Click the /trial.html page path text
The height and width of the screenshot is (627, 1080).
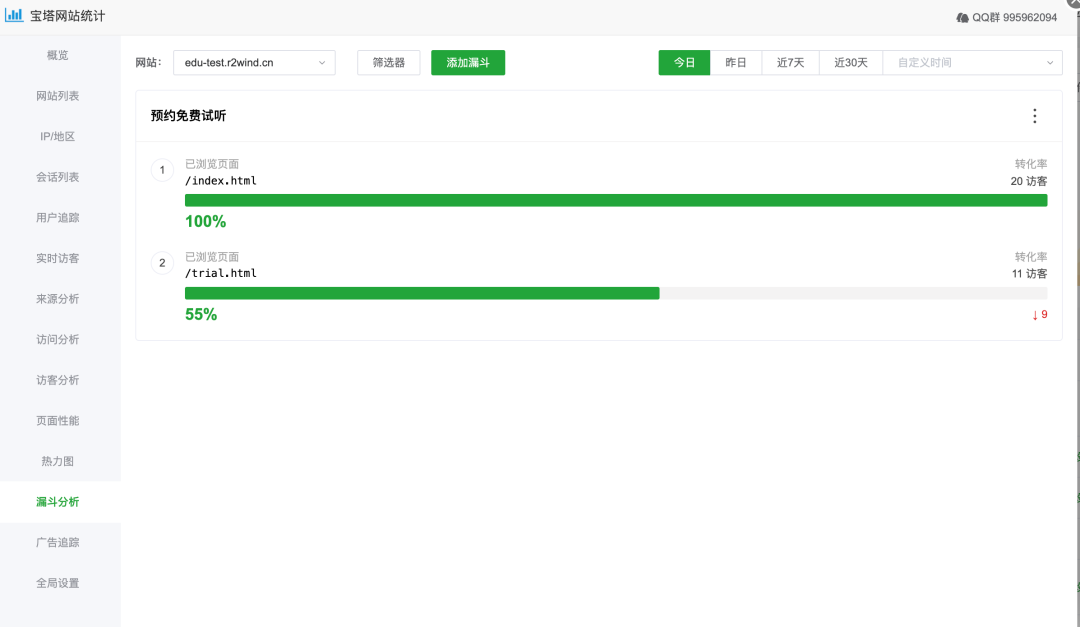[x=220, y=274]
